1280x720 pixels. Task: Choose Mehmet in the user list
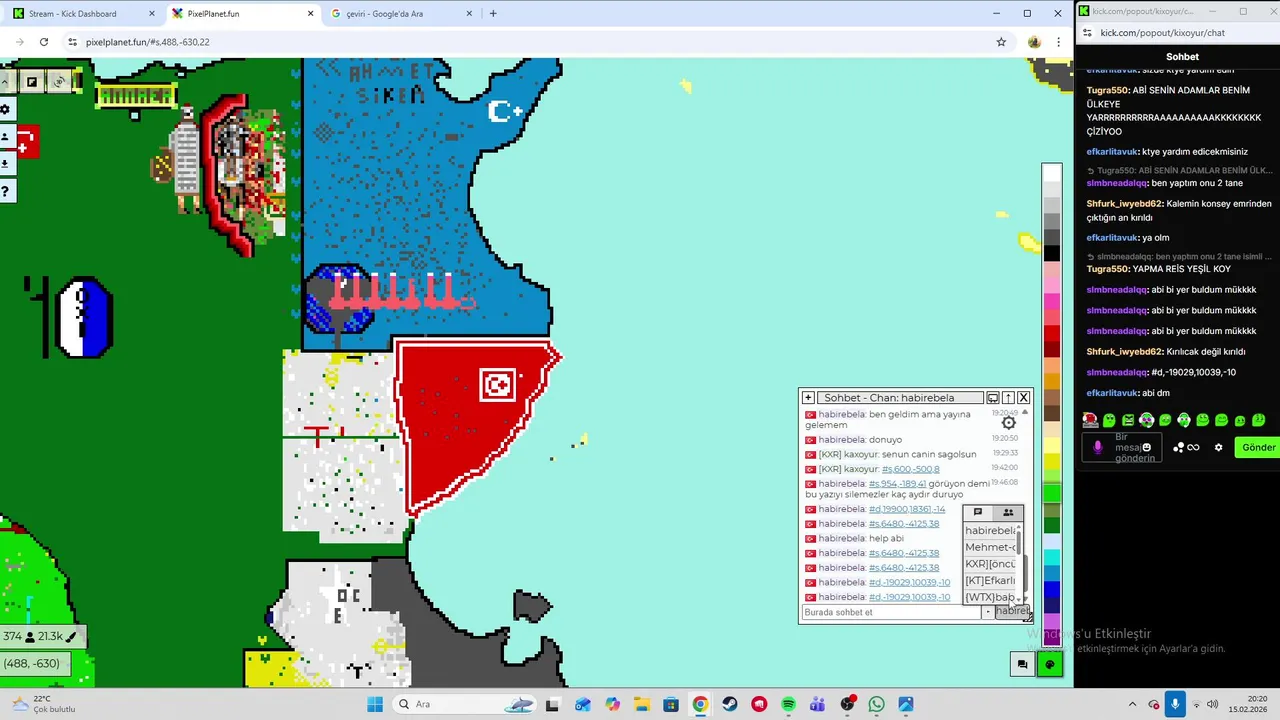[990, 547]
